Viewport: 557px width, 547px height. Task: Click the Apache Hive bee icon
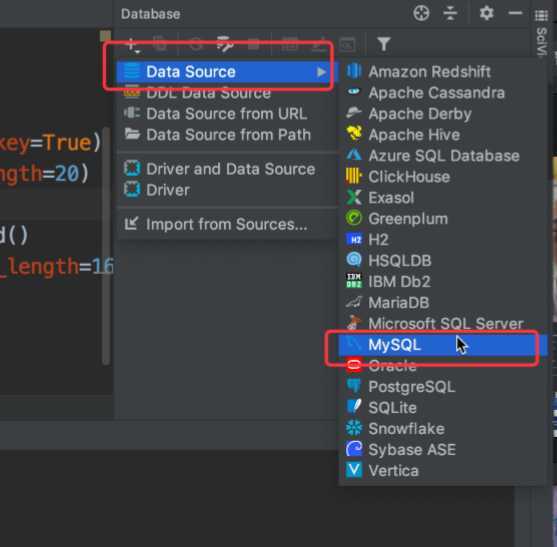tap(354, 134)
